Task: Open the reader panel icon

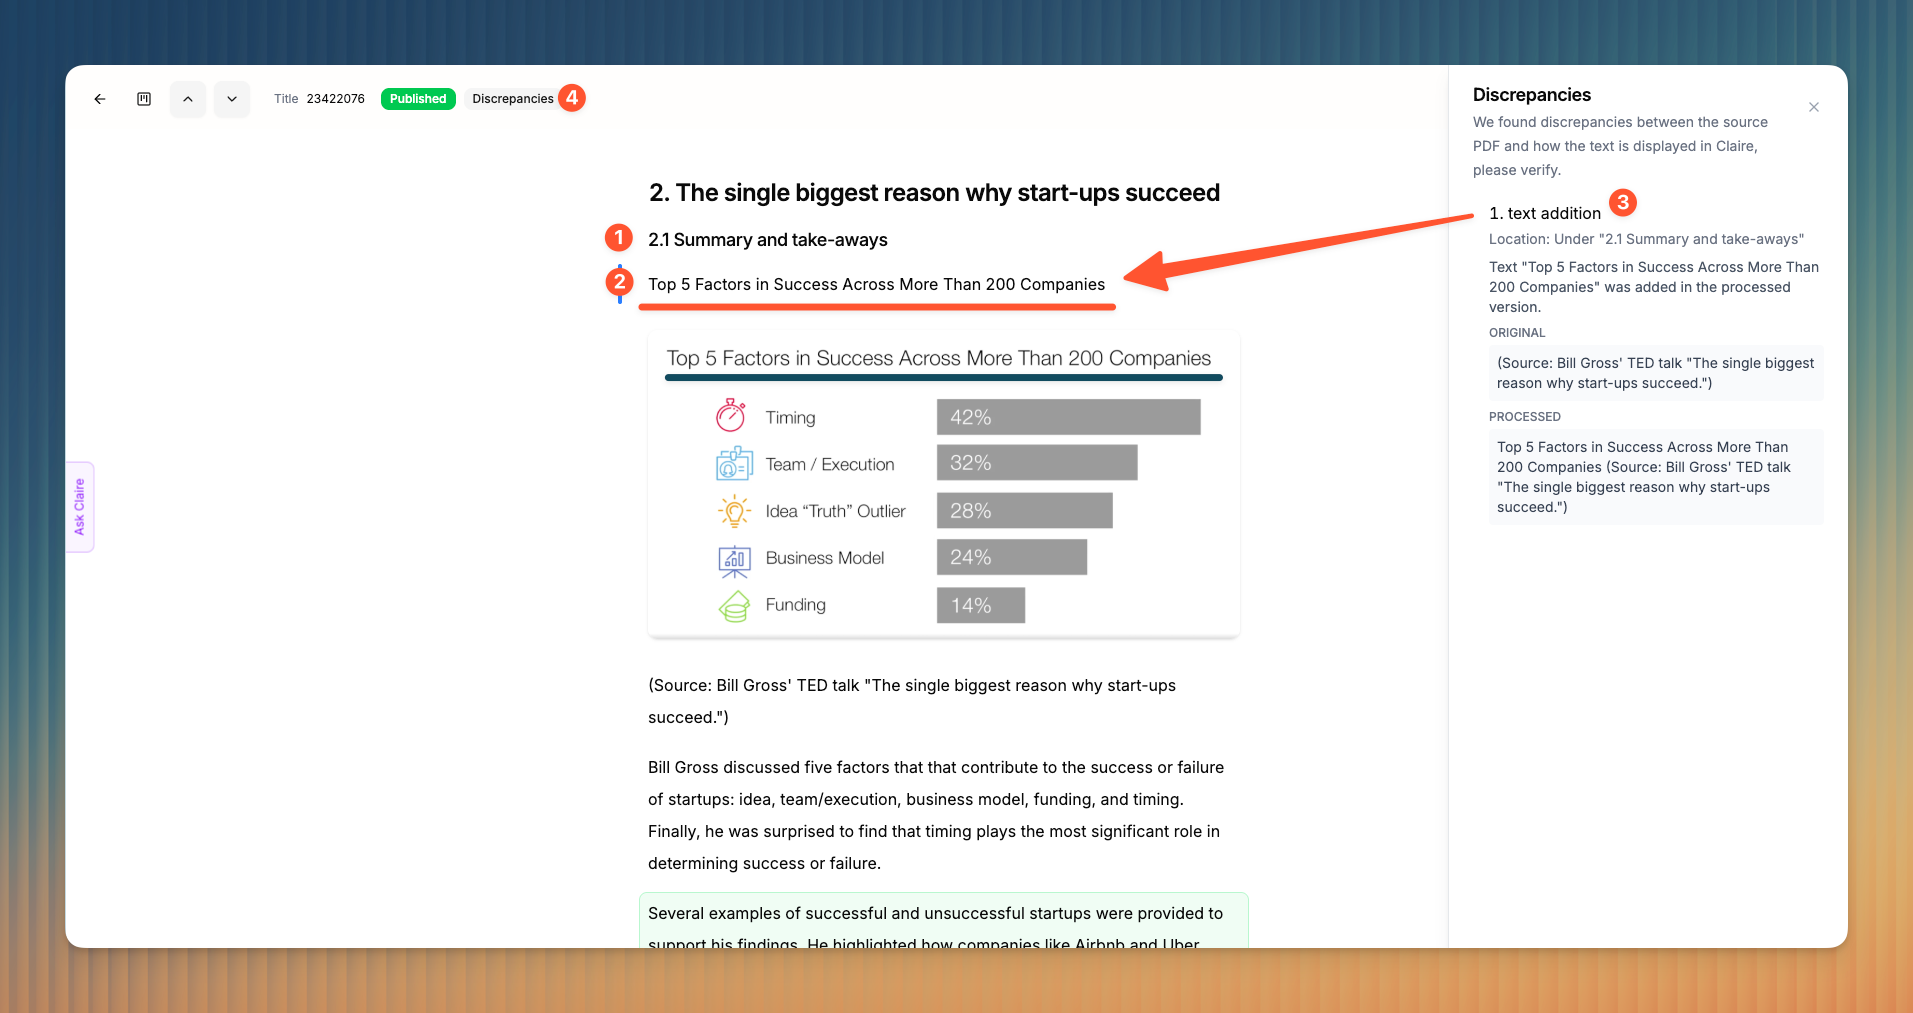Action: pyautogui.click(x=144, y=99)
